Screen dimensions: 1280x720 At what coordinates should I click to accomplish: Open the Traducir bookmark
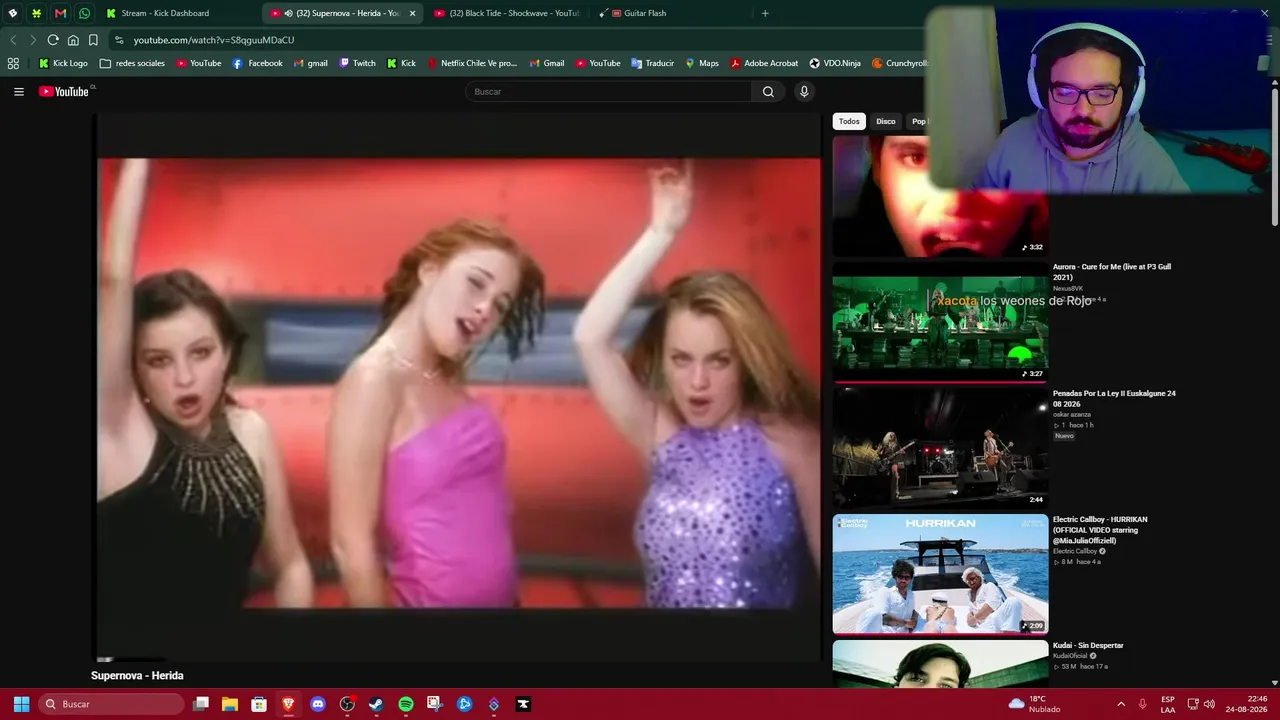click(x=652, y=63)
